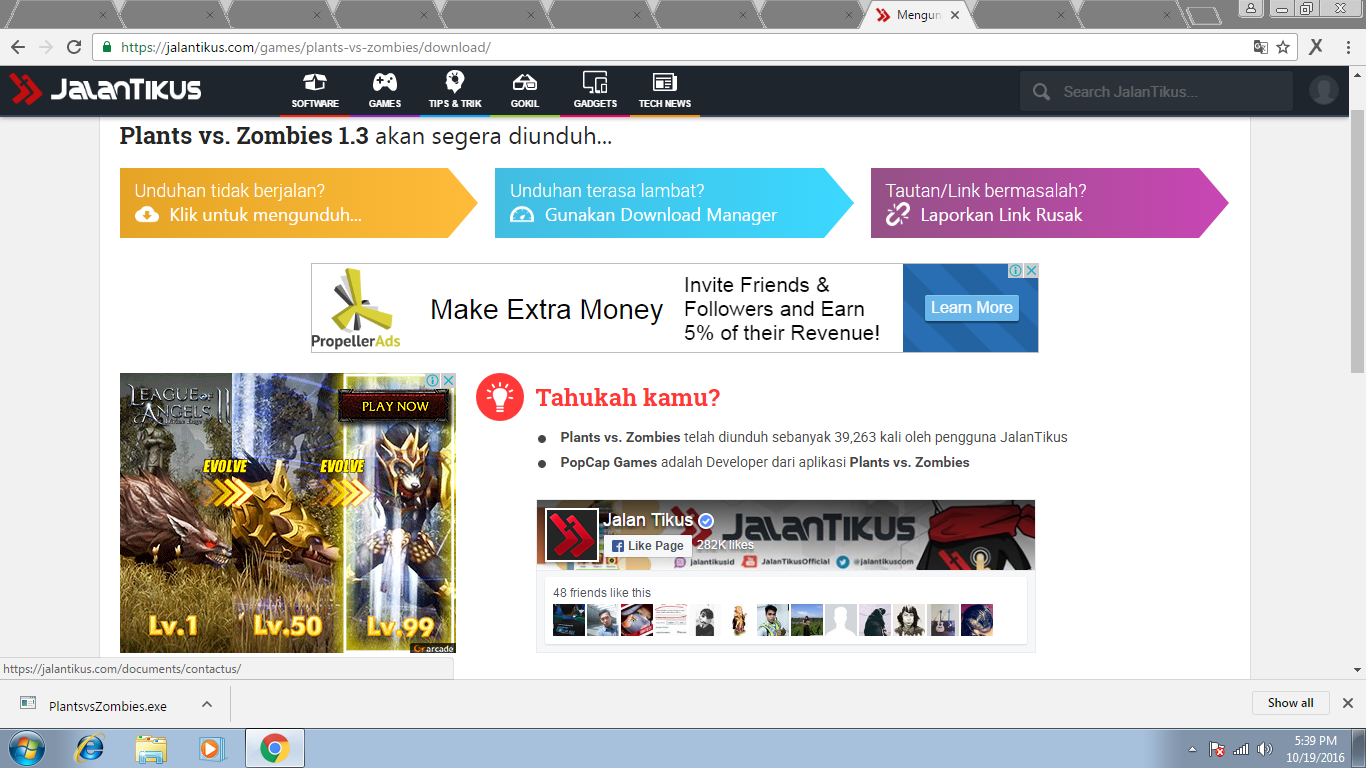Viewport: 1366px width, 768px height.
Task: Click the first friend avatar thumbnail
Action: [569, 620]
